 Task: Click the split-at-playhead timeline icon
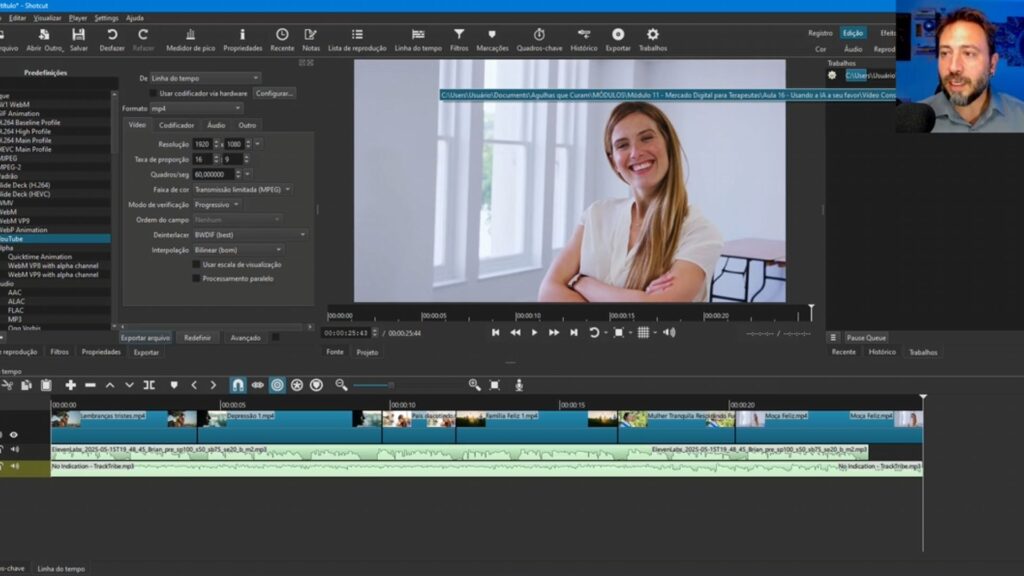pos(149,385)
